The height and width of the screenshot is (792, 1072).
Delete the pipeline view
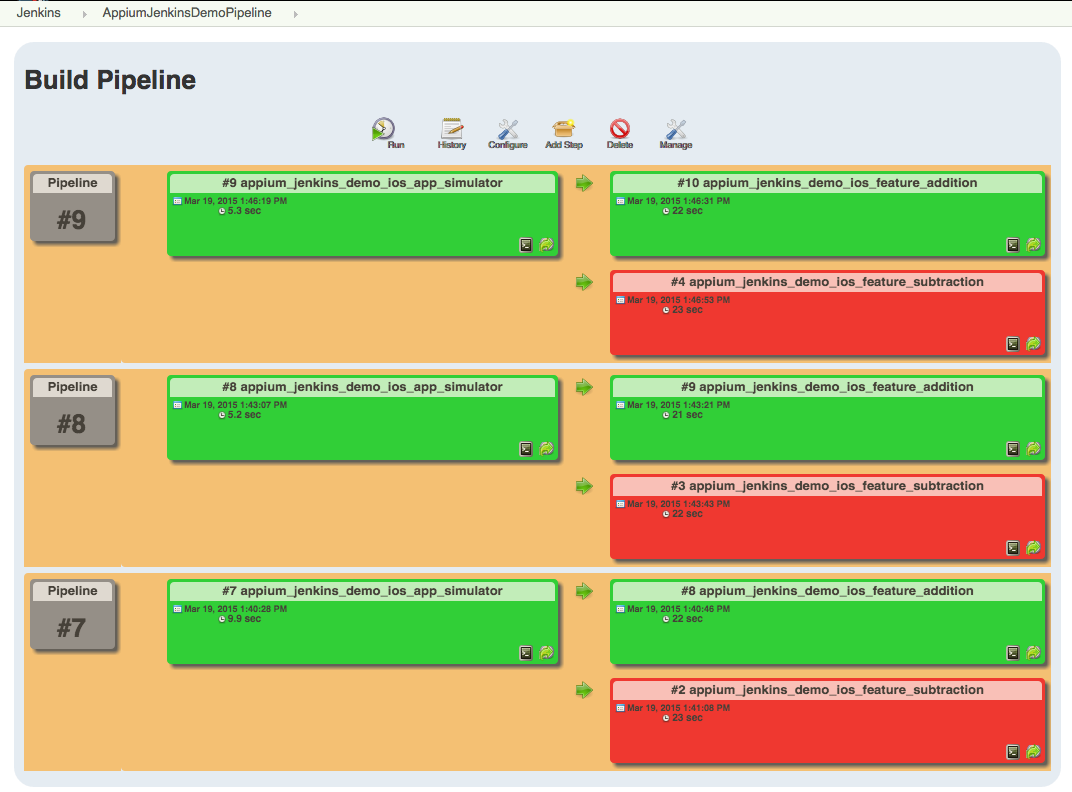tap(620, 133)
